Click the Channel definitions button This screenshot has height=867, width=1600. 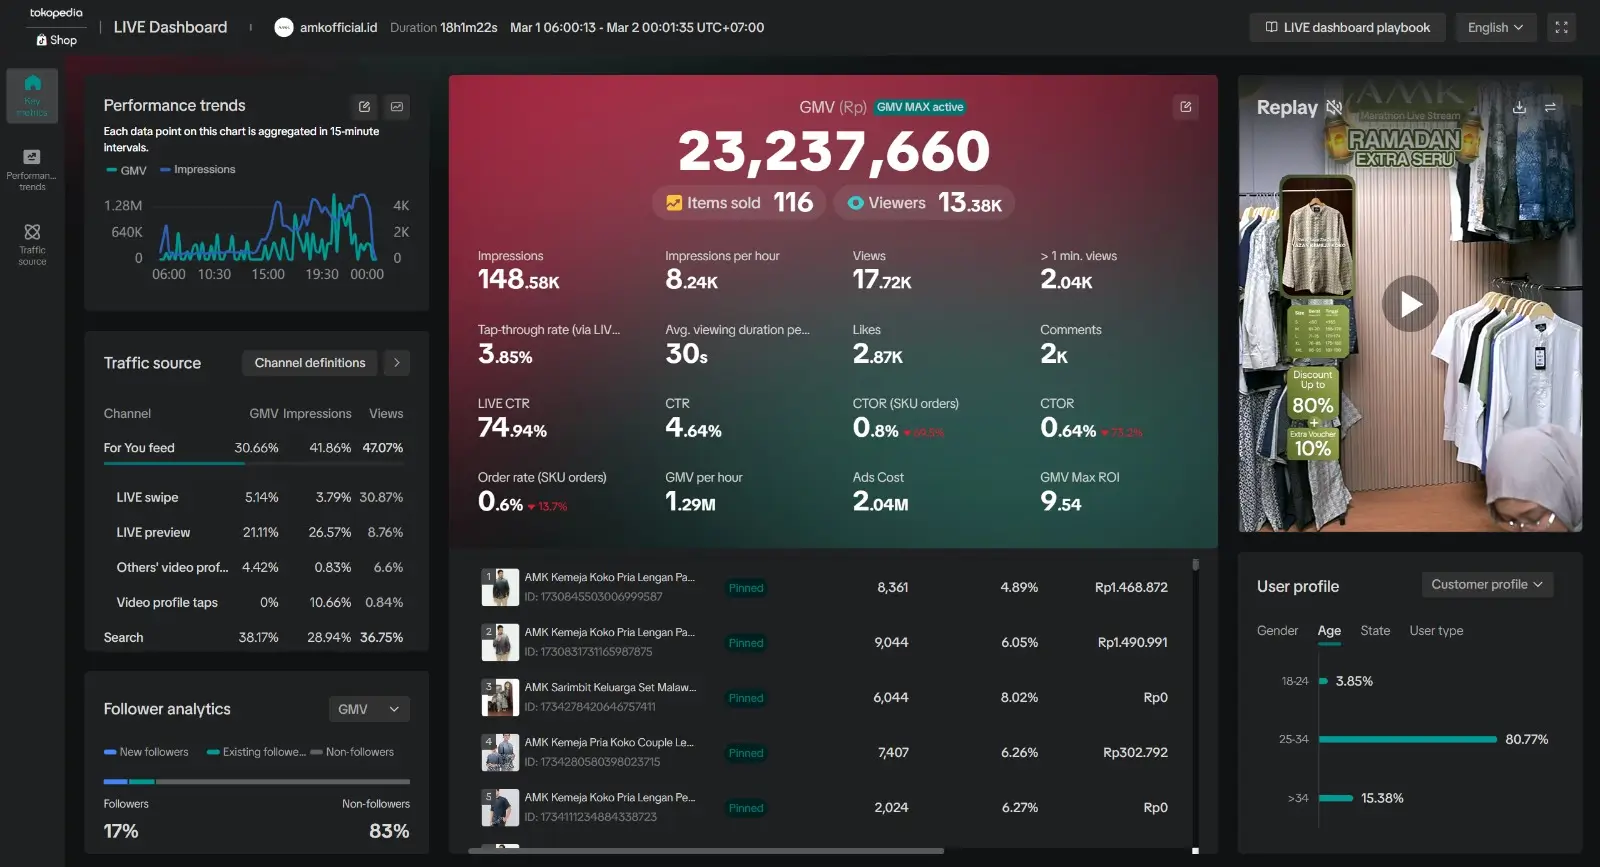pos(310,363)
